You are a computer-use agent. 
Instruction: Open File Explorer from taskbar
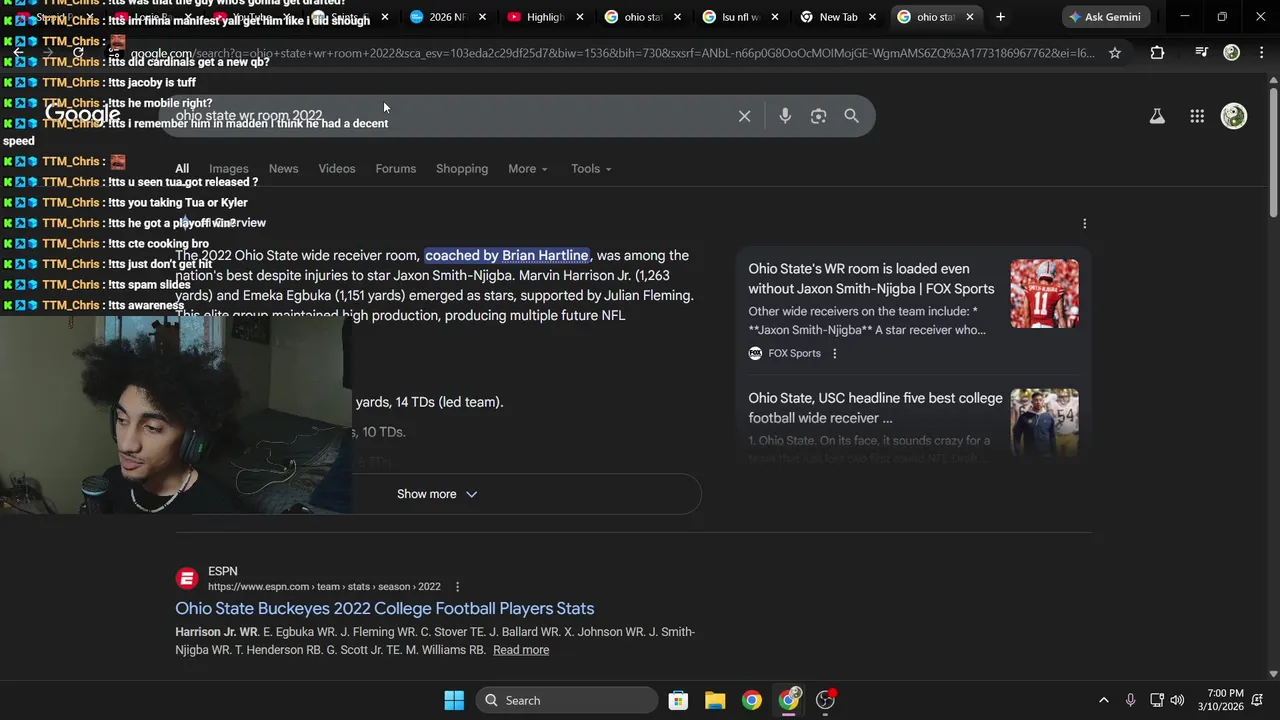715,700
